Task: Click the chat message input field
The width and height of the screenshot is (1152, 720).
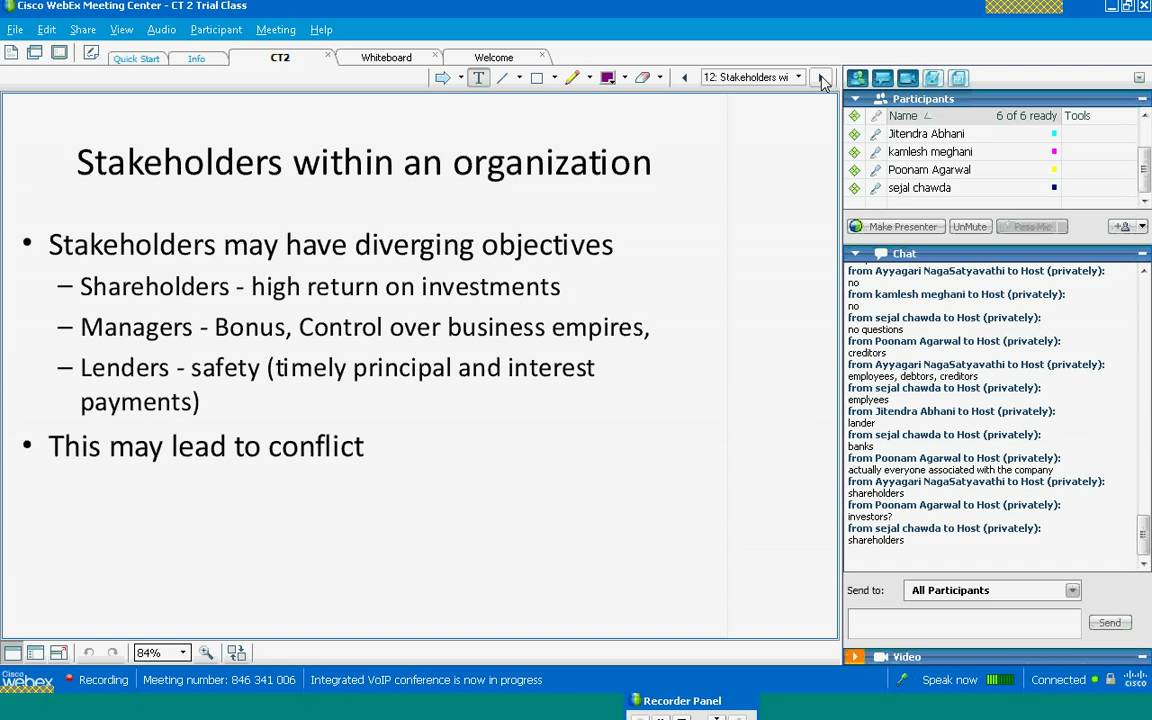Action: [x=964, y=623]
